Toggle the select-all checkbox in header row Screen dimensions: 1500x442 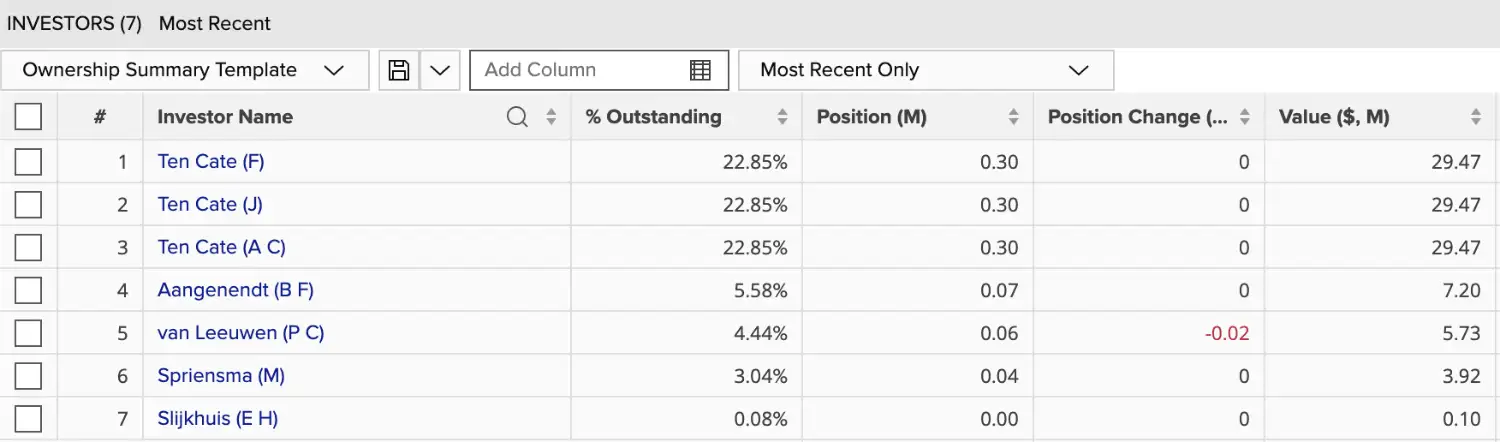click(28, 117)
